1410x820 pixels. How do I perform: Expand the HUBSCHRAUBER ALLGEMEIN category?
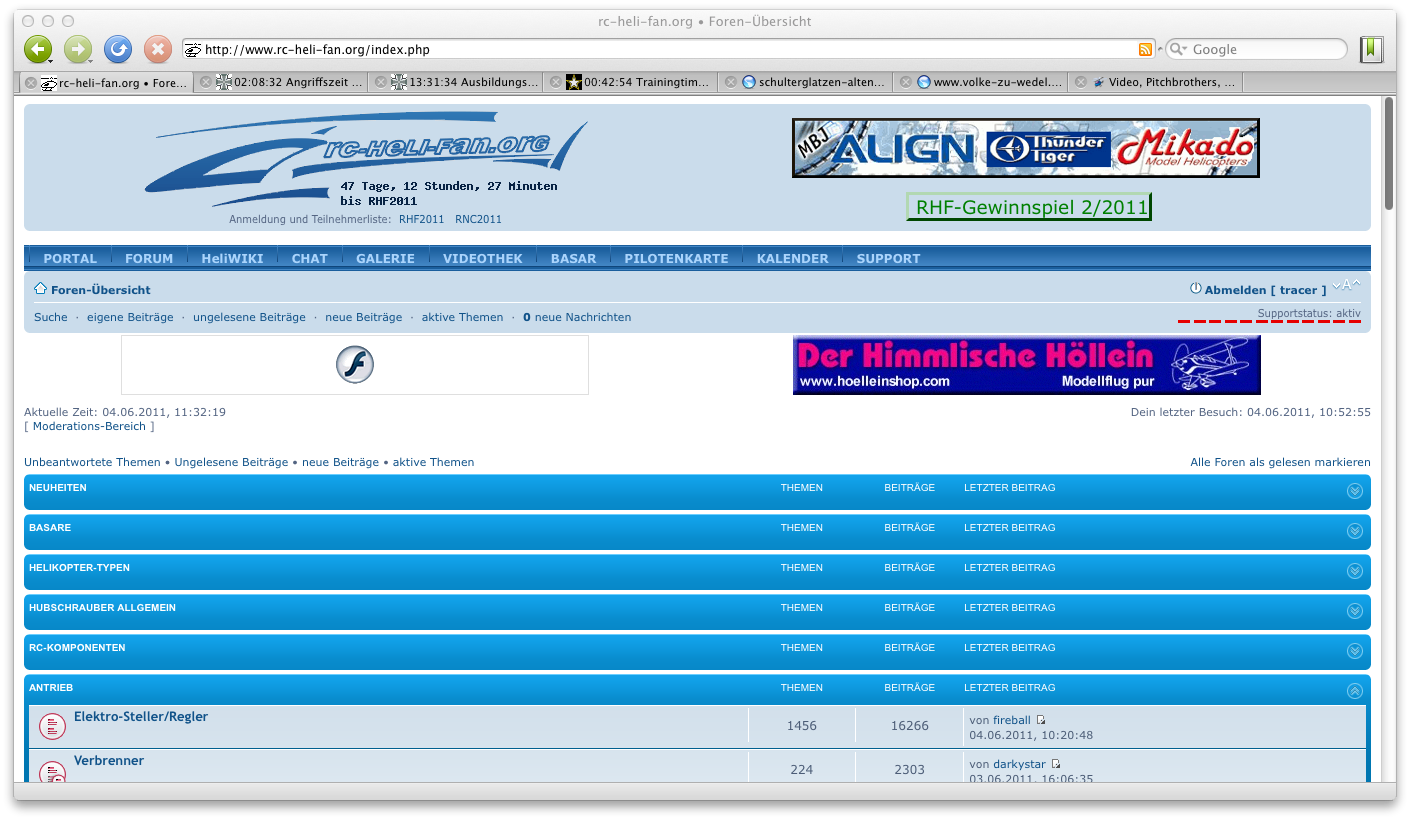tap(1355, 611)
